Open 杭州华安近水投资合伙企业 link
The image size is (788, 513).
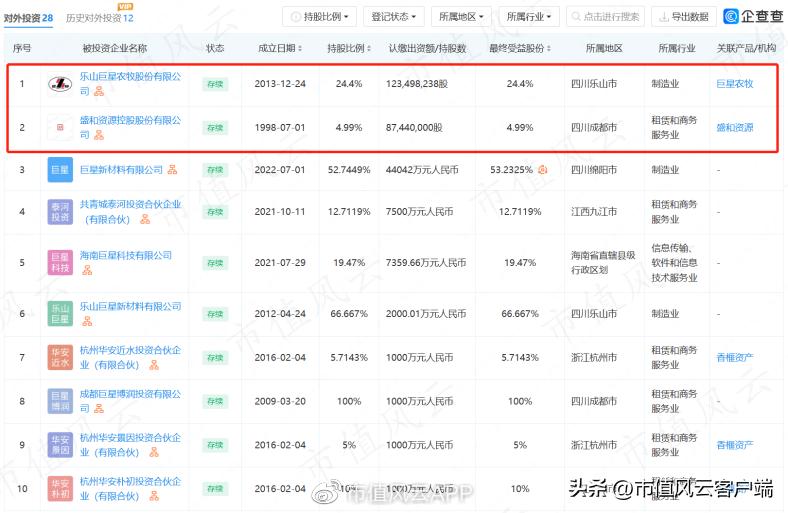(x=130, y=357)
